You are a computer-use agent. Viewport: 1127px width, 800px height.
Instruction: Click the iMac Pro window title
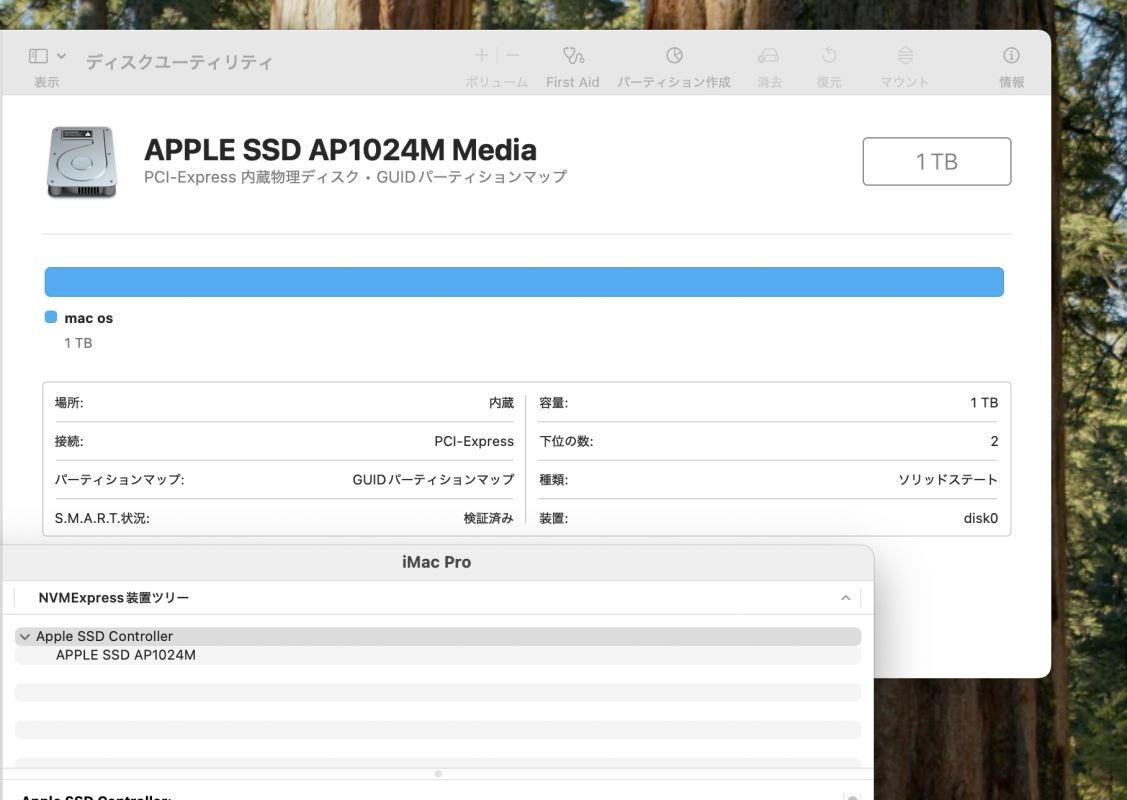click(x=436, y=562)
